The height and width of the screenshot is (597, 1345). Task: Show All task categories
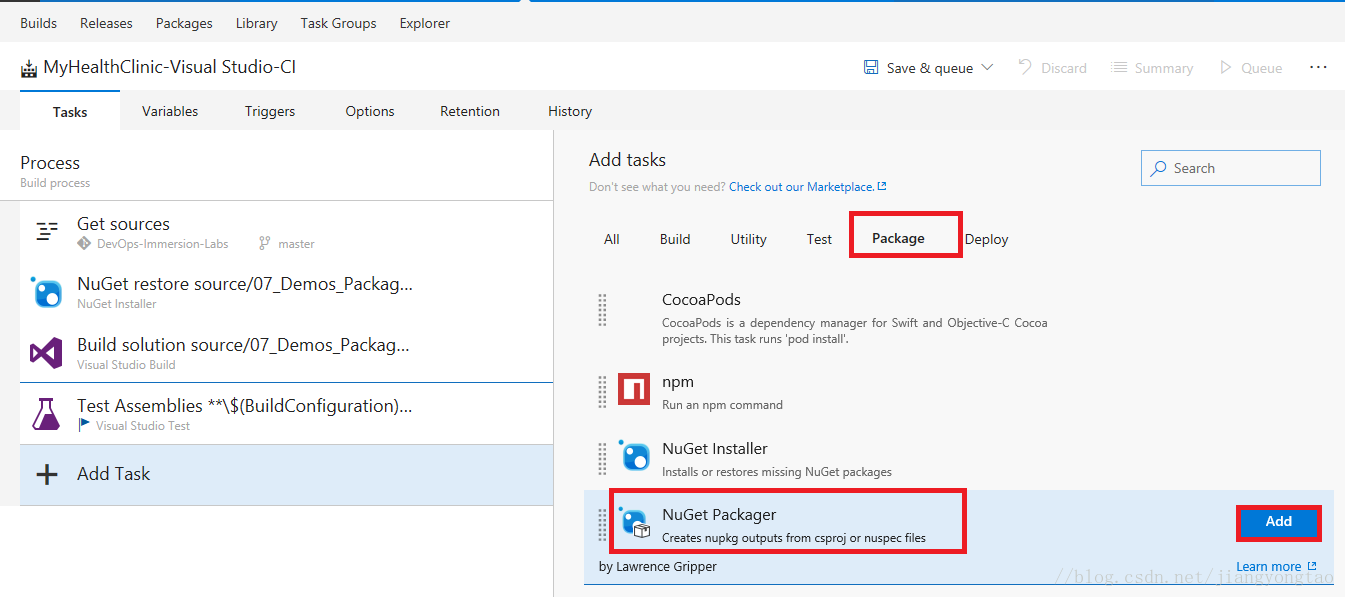pyautogui.click(x=612, y=239)
